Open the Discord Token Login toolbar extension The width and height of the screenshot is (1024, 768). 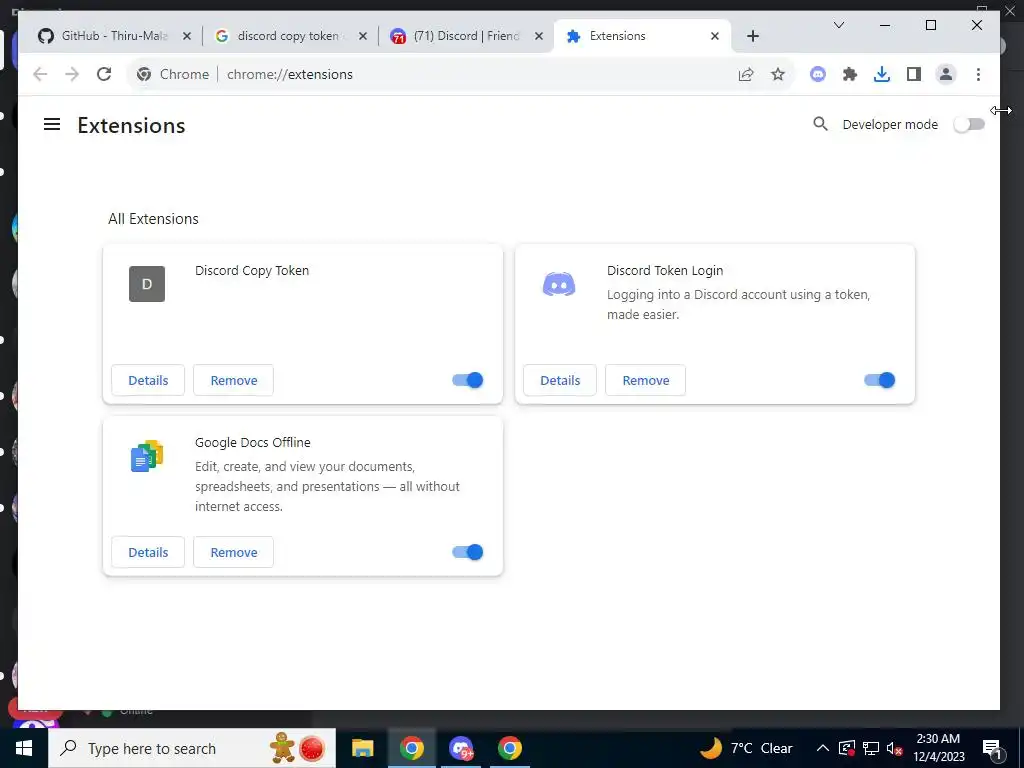pos(818,74)
